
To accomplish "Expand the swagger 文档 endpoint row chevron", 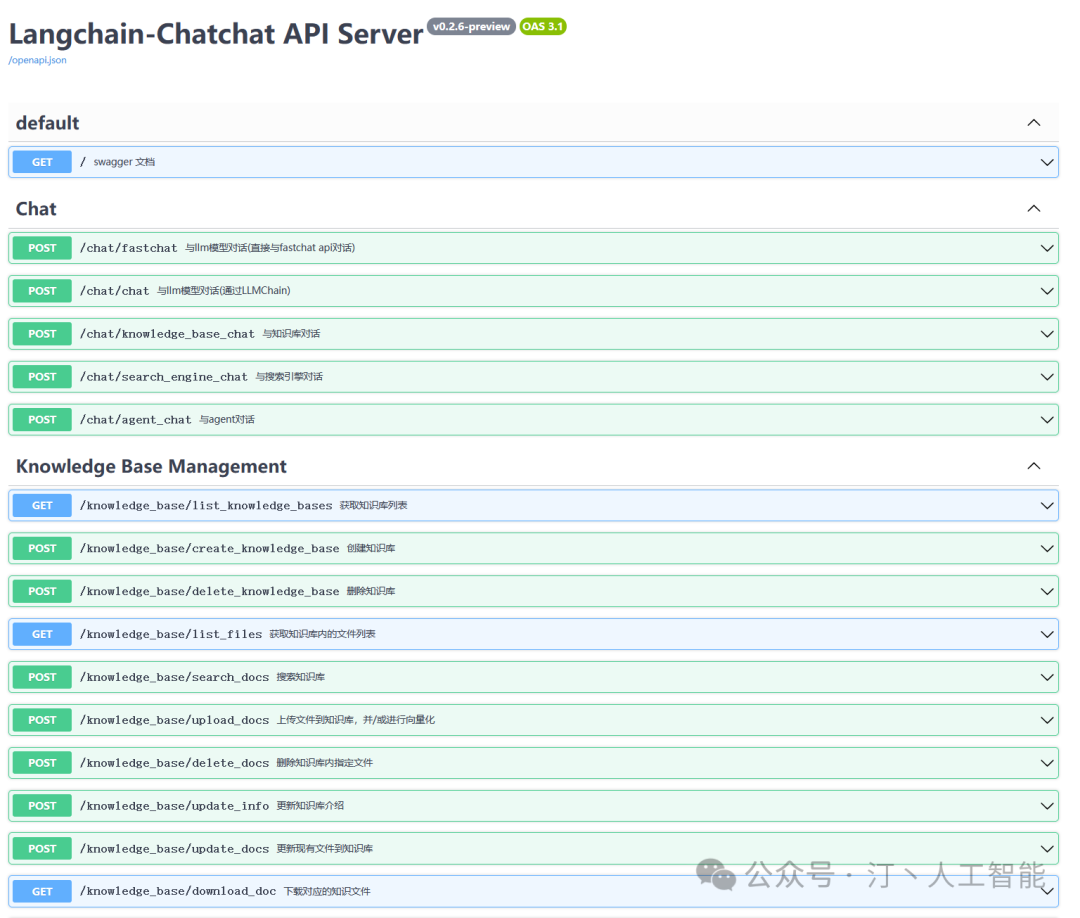I will [1046, 163].
